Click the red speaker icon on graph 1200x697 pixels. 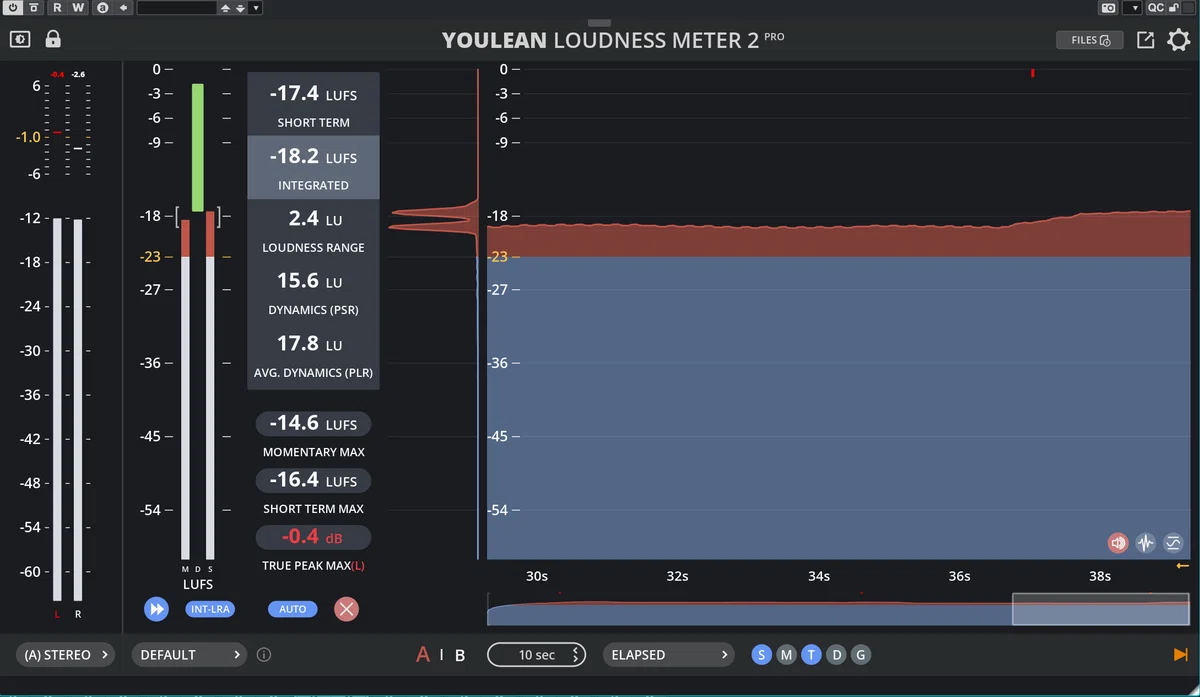1118,543
